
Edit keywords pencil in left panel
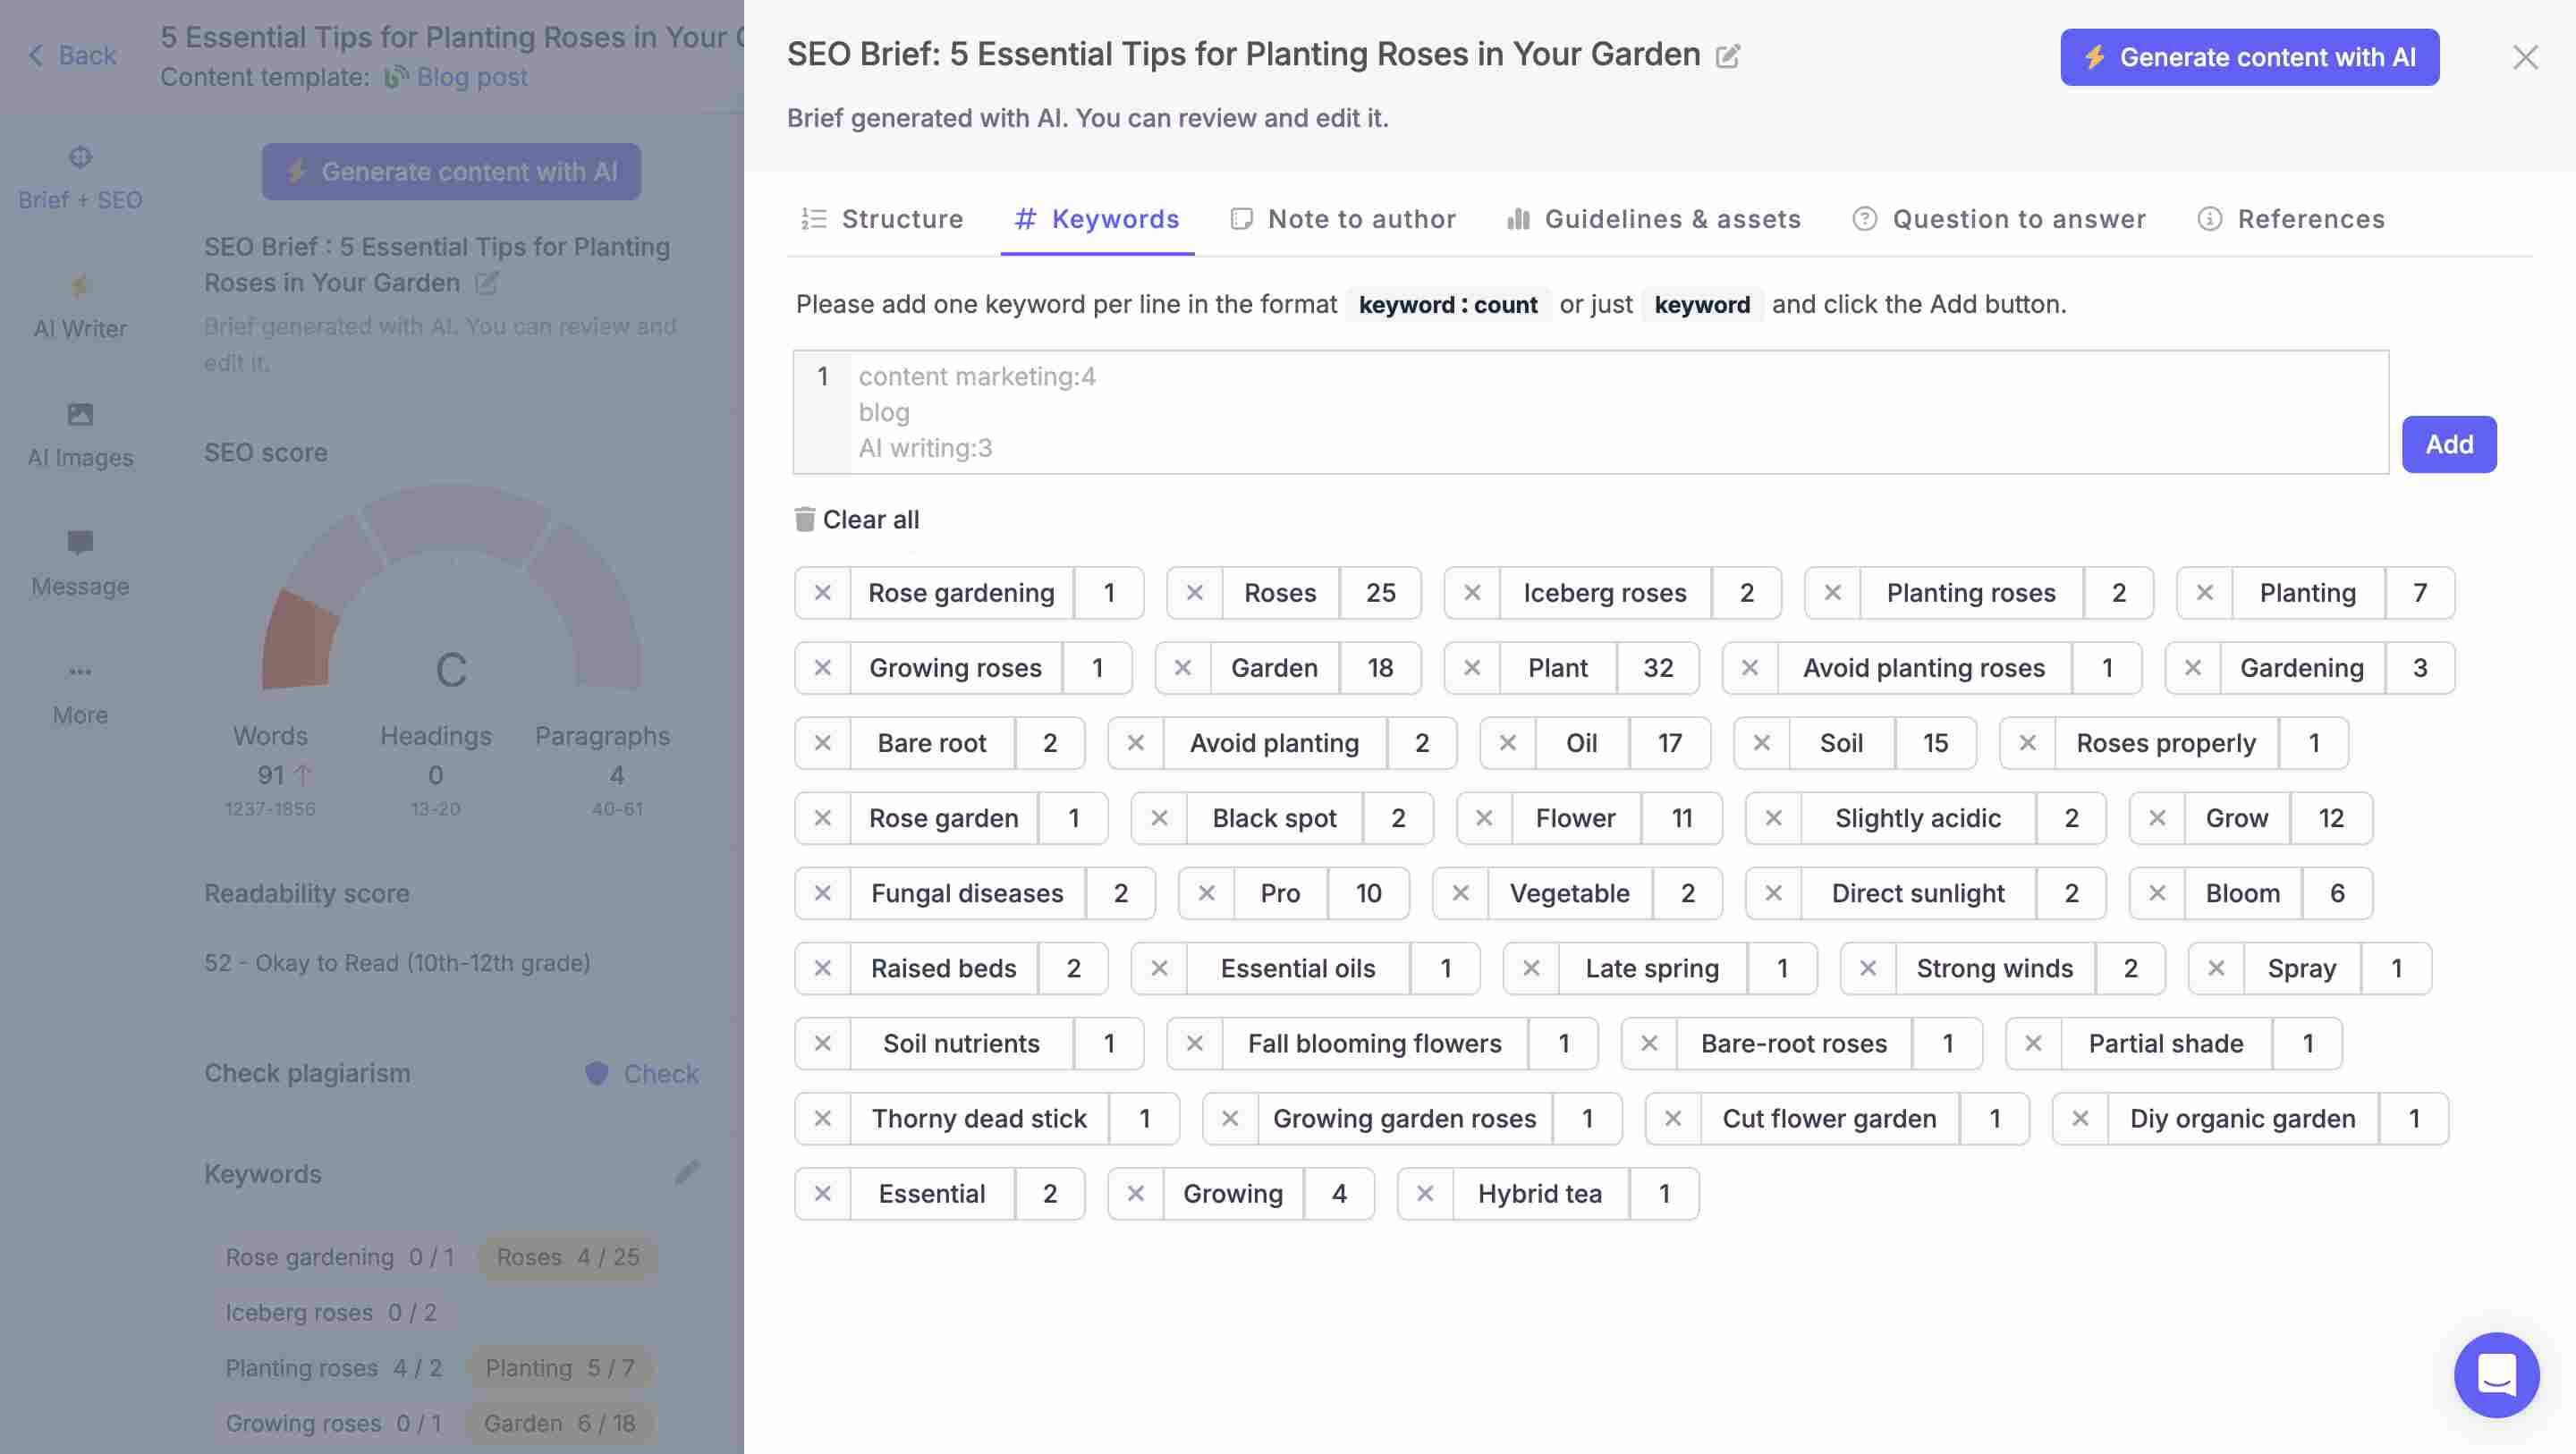tap(687, 1172)
